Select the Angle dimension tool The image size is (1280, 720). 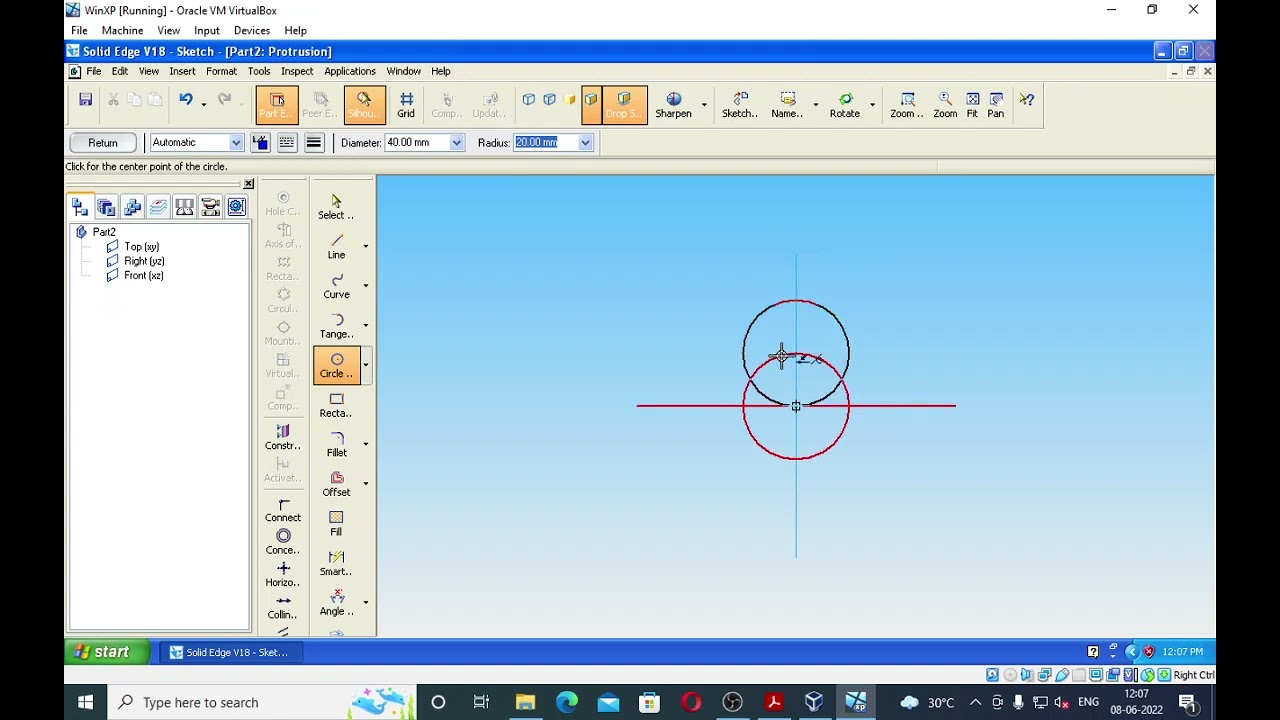click(x=336, y=603)
